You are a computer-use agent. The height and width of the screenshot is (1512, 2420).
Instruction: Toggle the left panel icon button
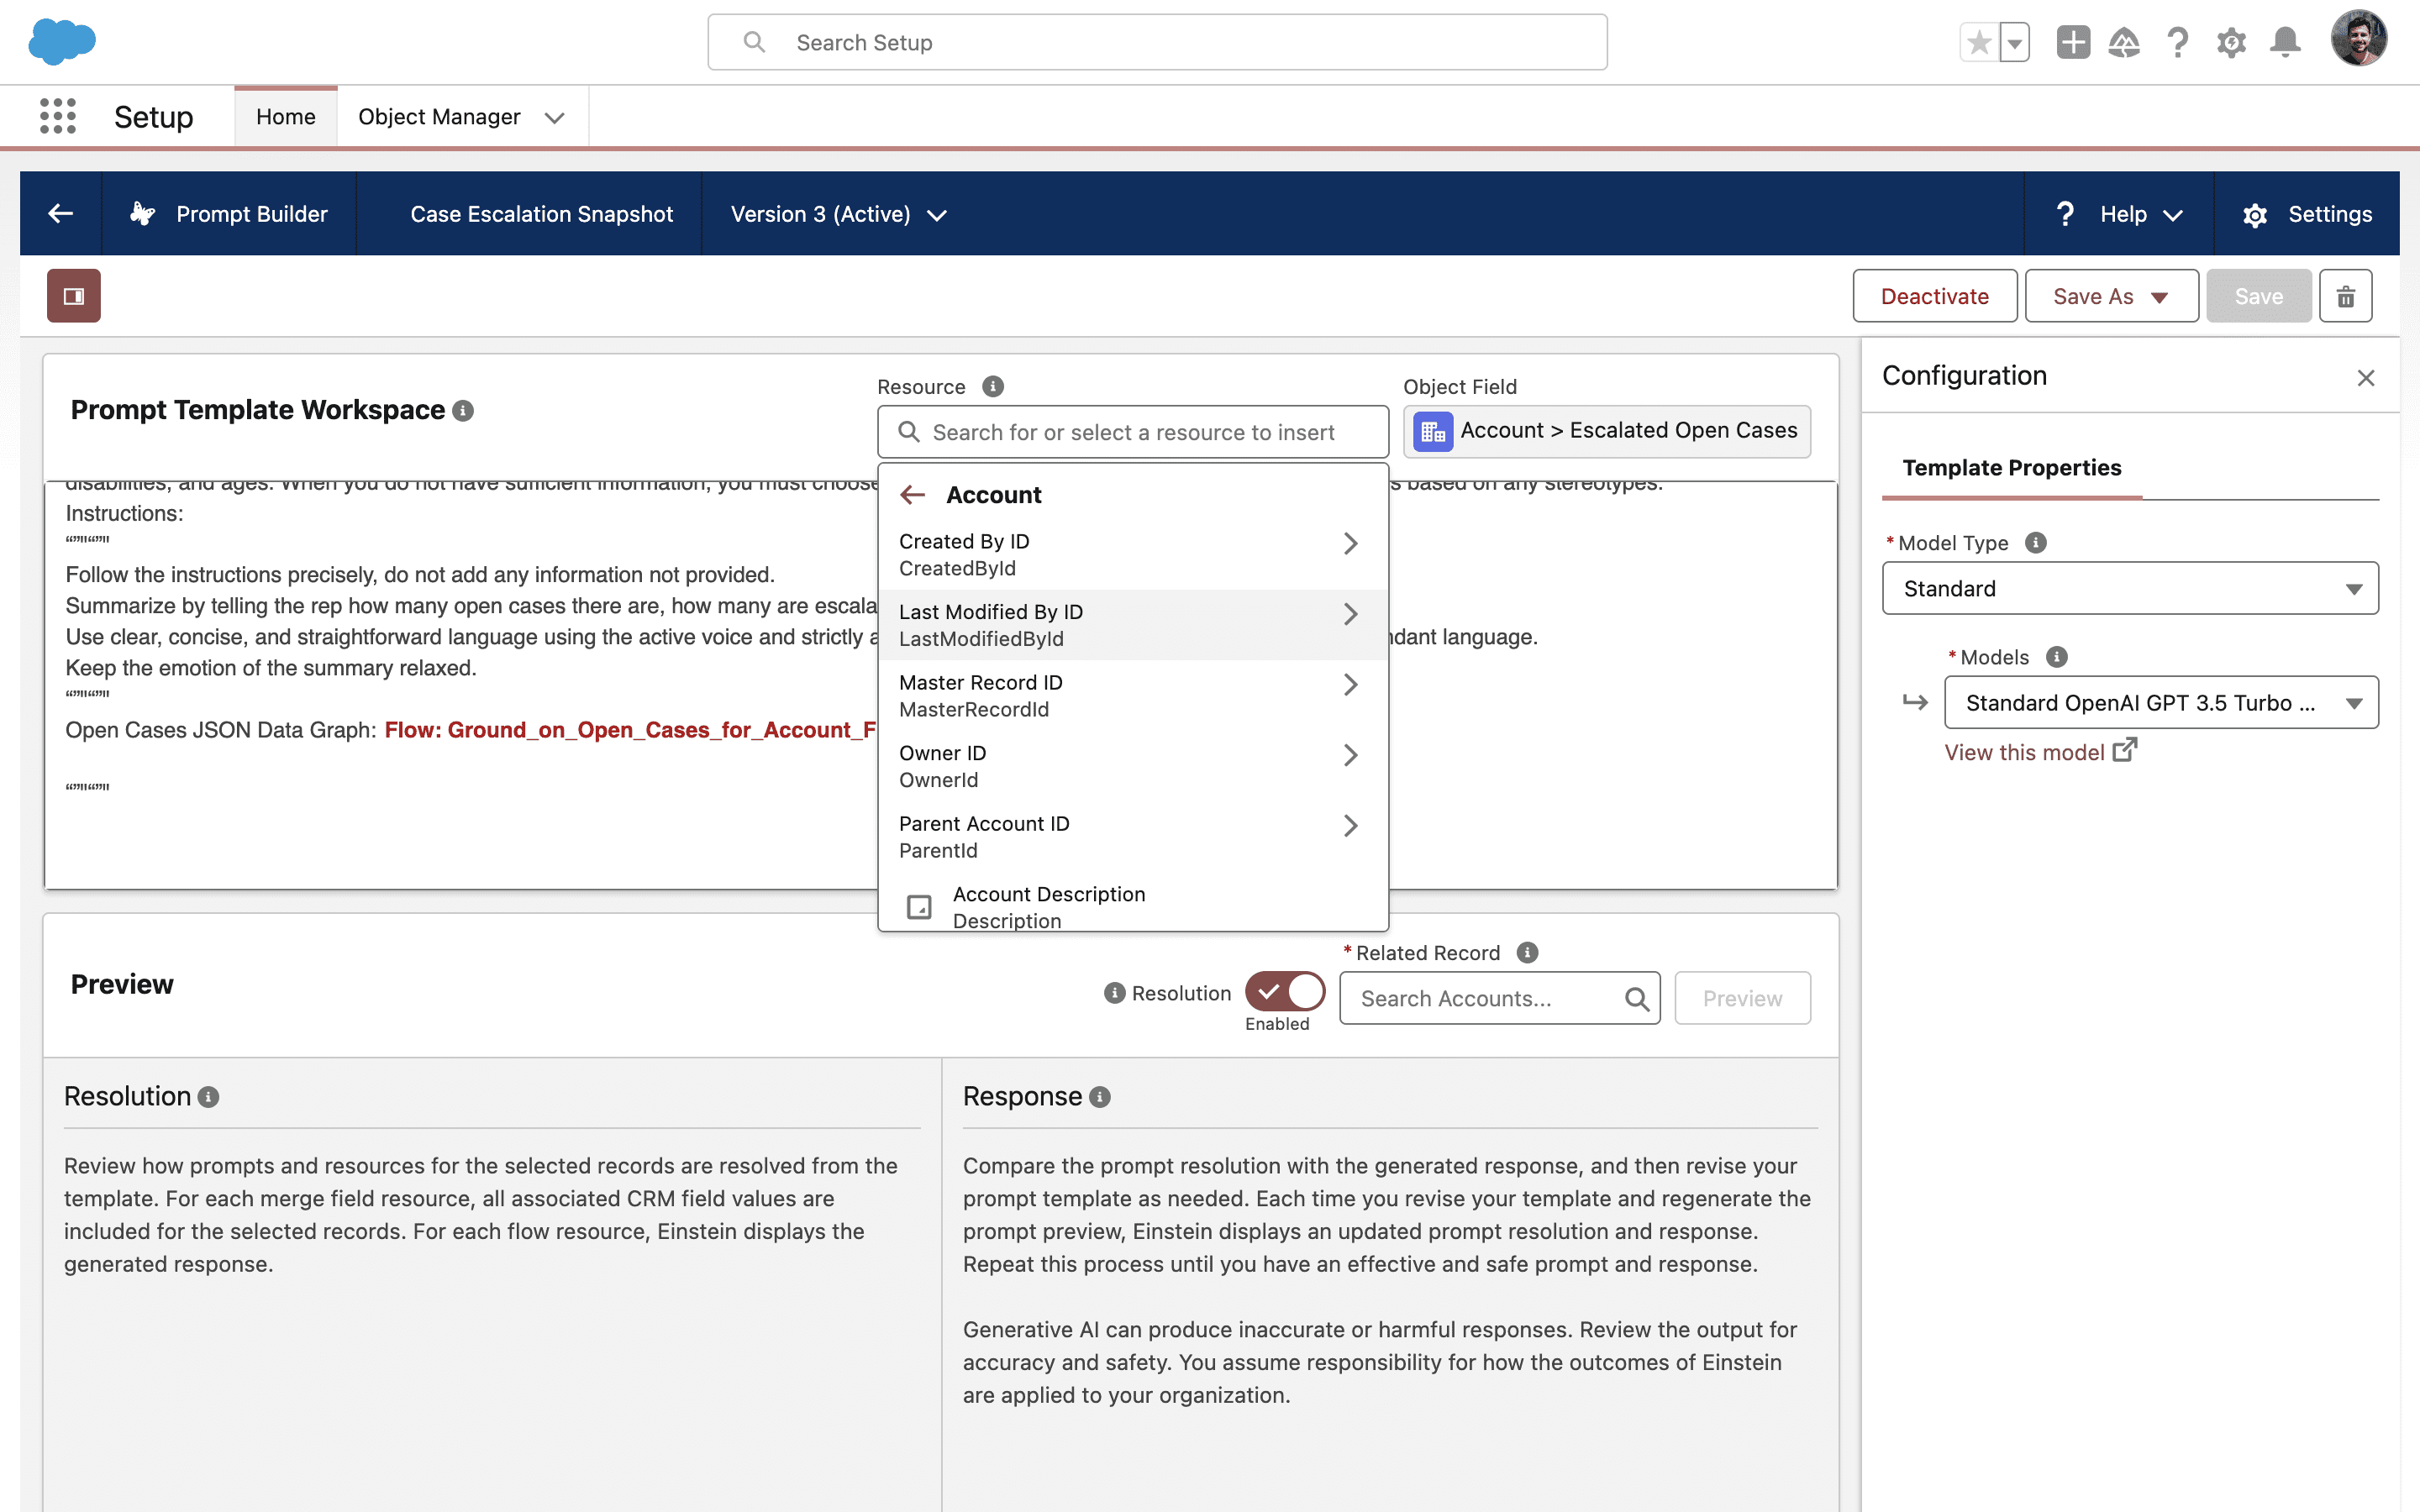point(74,296)
